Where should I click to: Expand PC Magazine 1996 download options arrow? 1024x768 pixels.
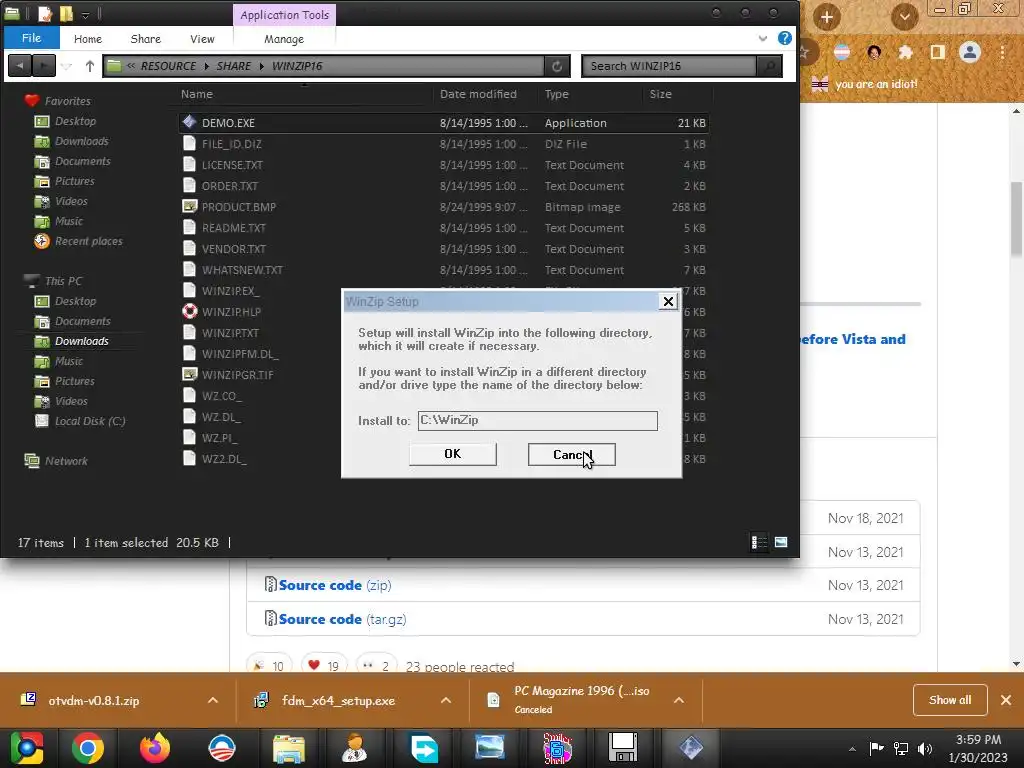pos(679,700)
